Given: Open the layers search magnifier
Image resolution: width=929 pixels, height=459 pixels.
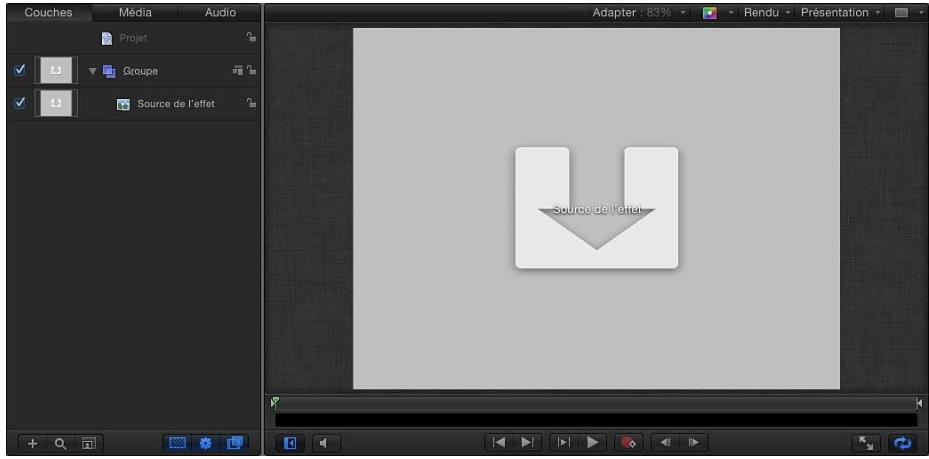Looking at the screenshot, I should pyautogui.click(x=60, y=443).
